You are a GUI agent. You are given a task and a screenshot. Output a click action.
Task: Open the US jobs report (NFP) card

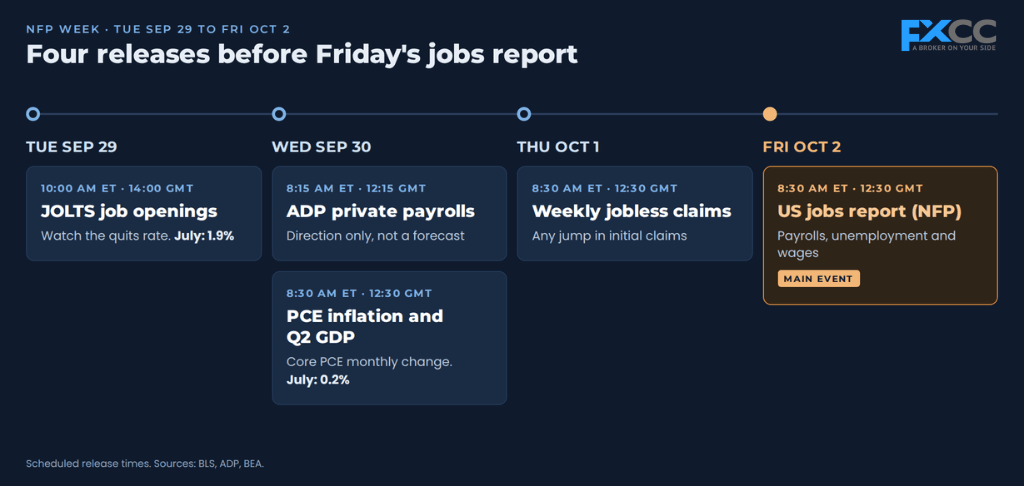(x=880, y=235)
